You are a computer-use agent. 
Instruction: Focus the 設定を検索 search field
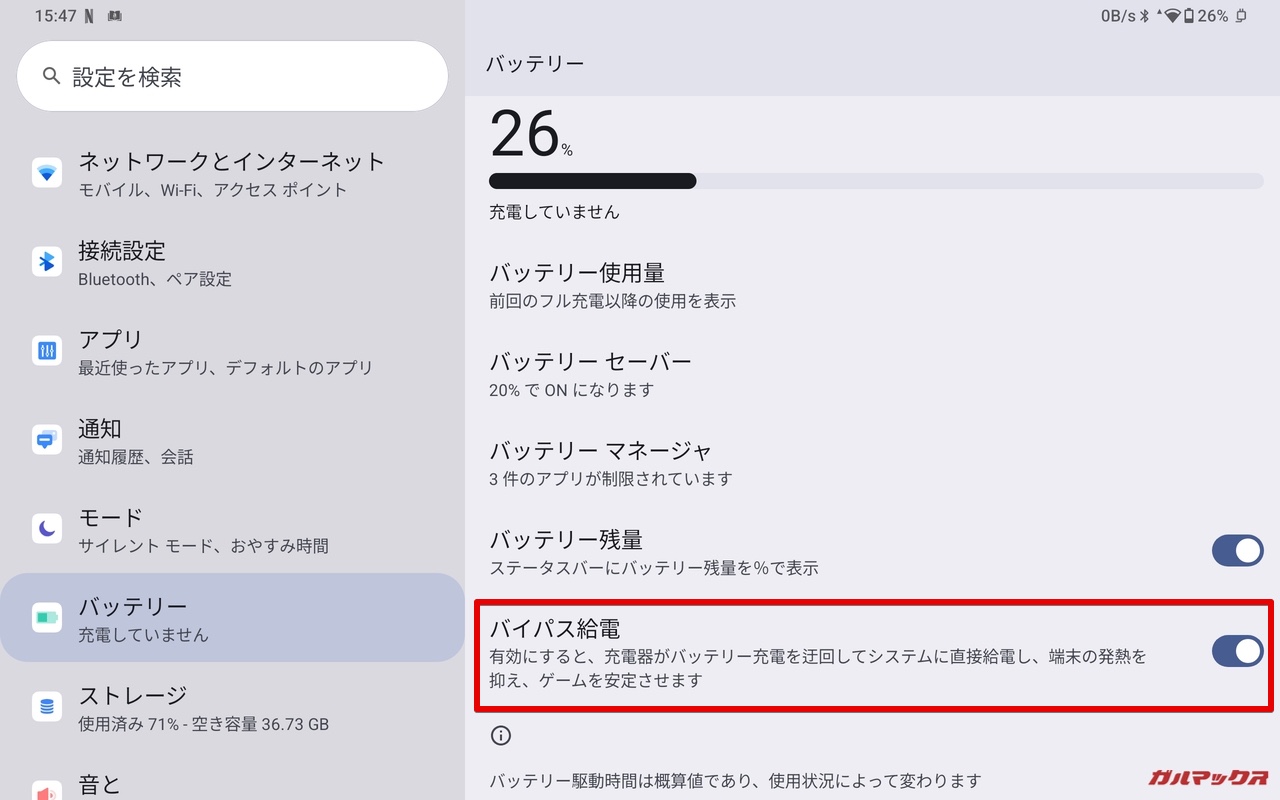click(232, 76)
